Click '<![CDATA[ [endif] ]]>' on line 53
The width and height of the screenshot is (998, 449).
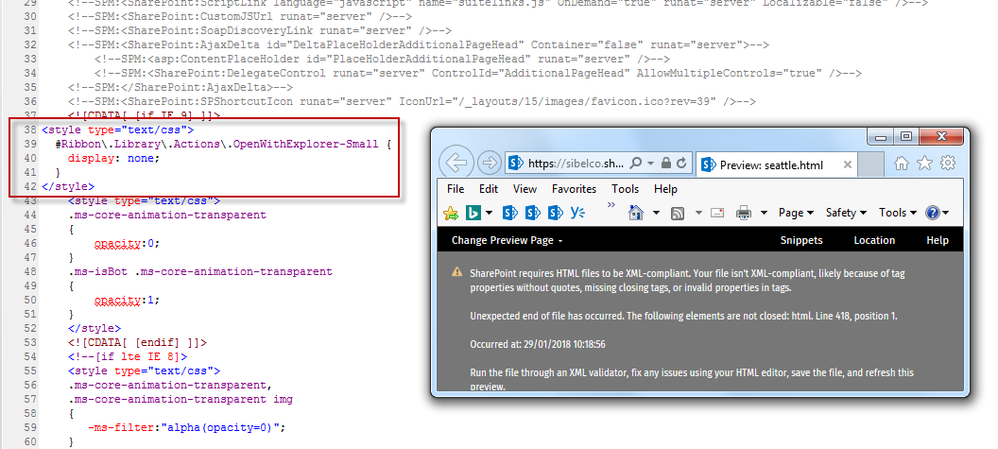137,342
